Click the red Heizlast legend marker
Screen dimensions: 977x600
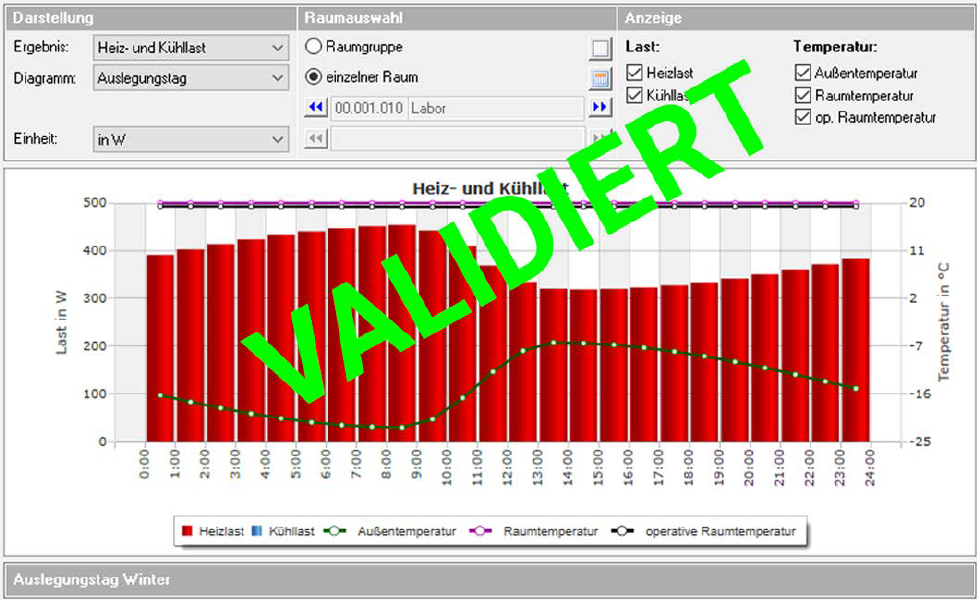186,531
